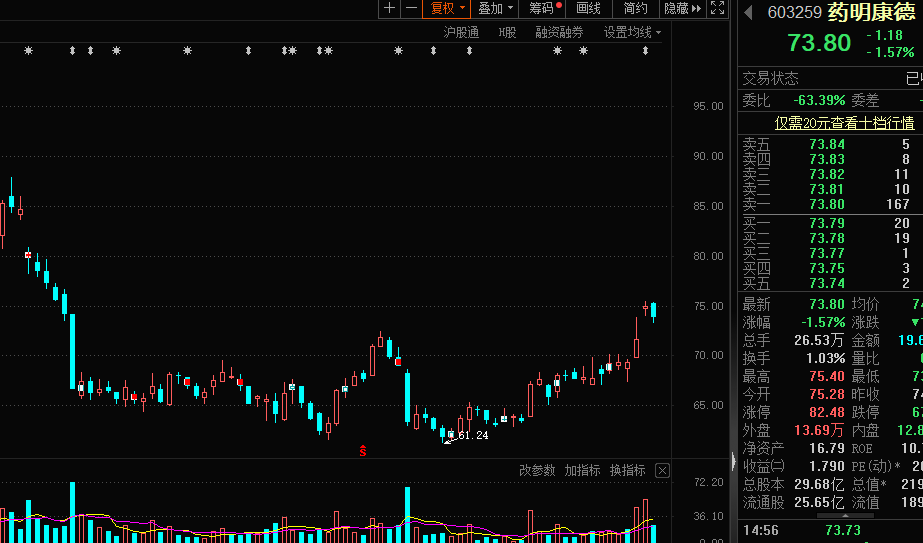
Task: Toggle 简约 simple mode
Action: [x=635, y=9]
